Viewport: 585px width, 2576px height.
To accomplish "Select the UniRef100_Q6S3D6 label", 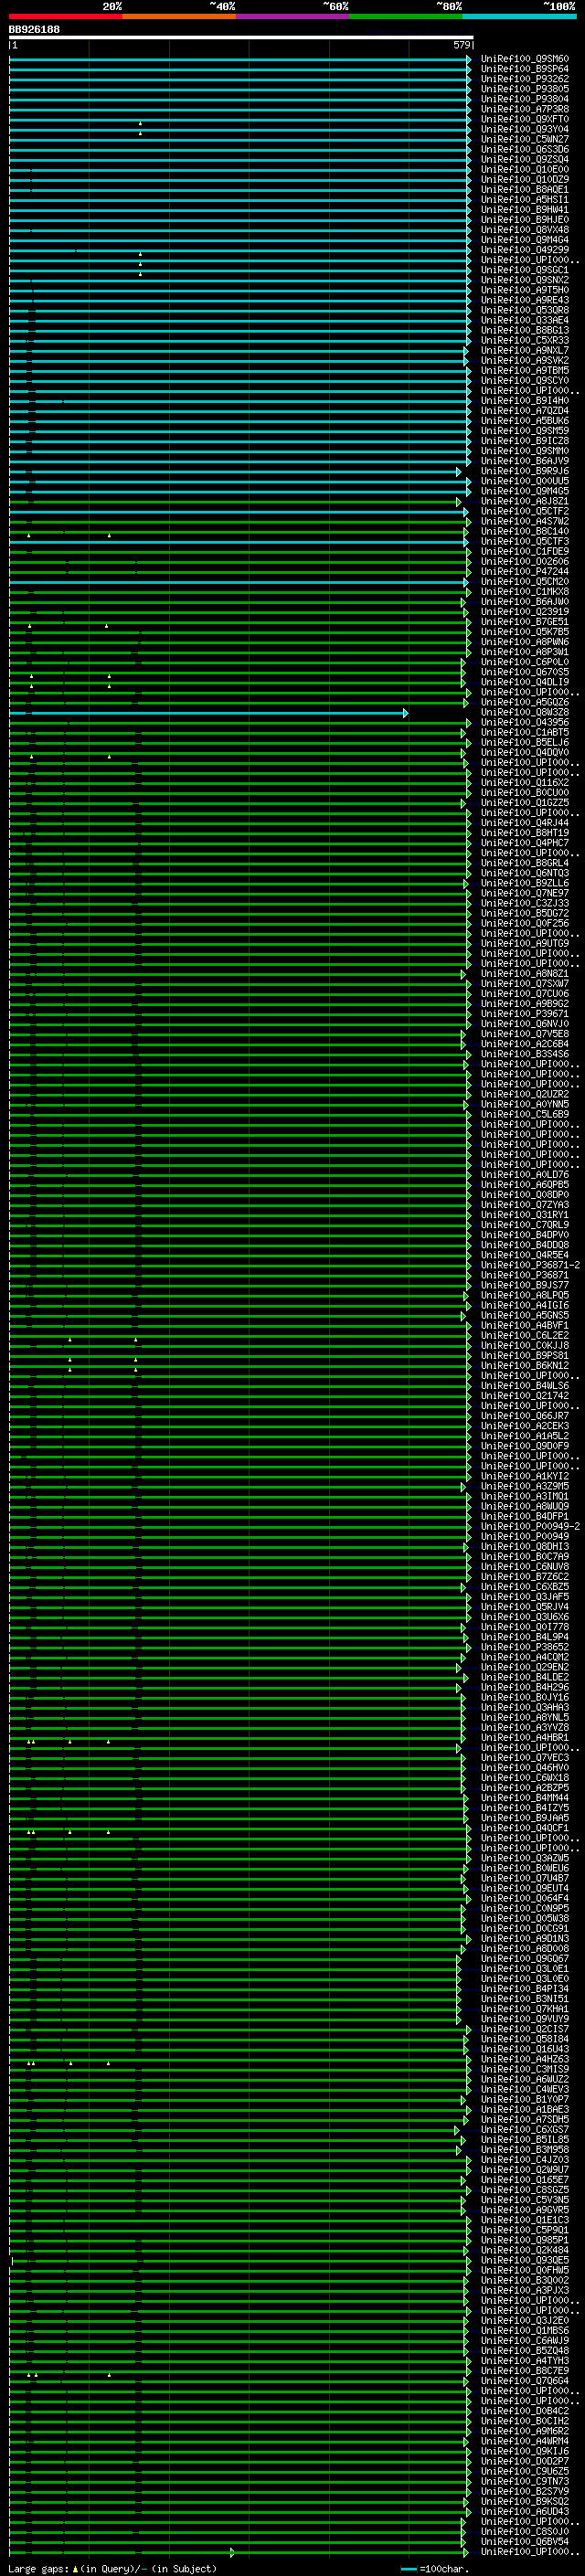I will pyautogui.click(x=524, y=149).
